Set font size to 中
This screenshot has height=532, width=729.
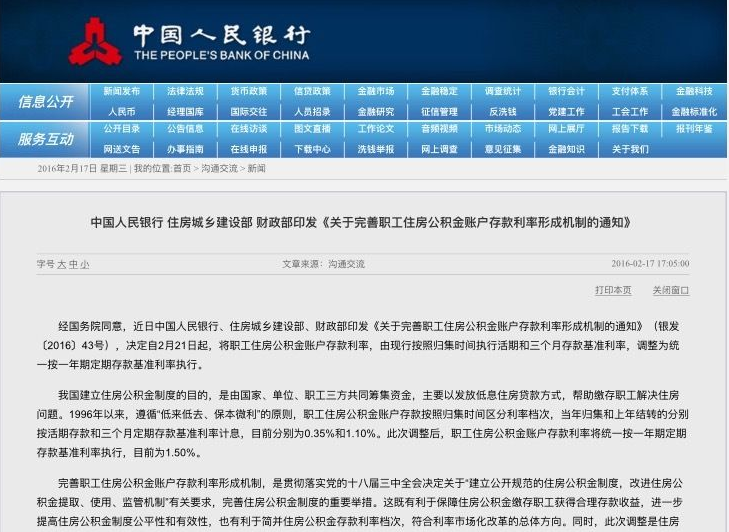(x=73, y=264)
